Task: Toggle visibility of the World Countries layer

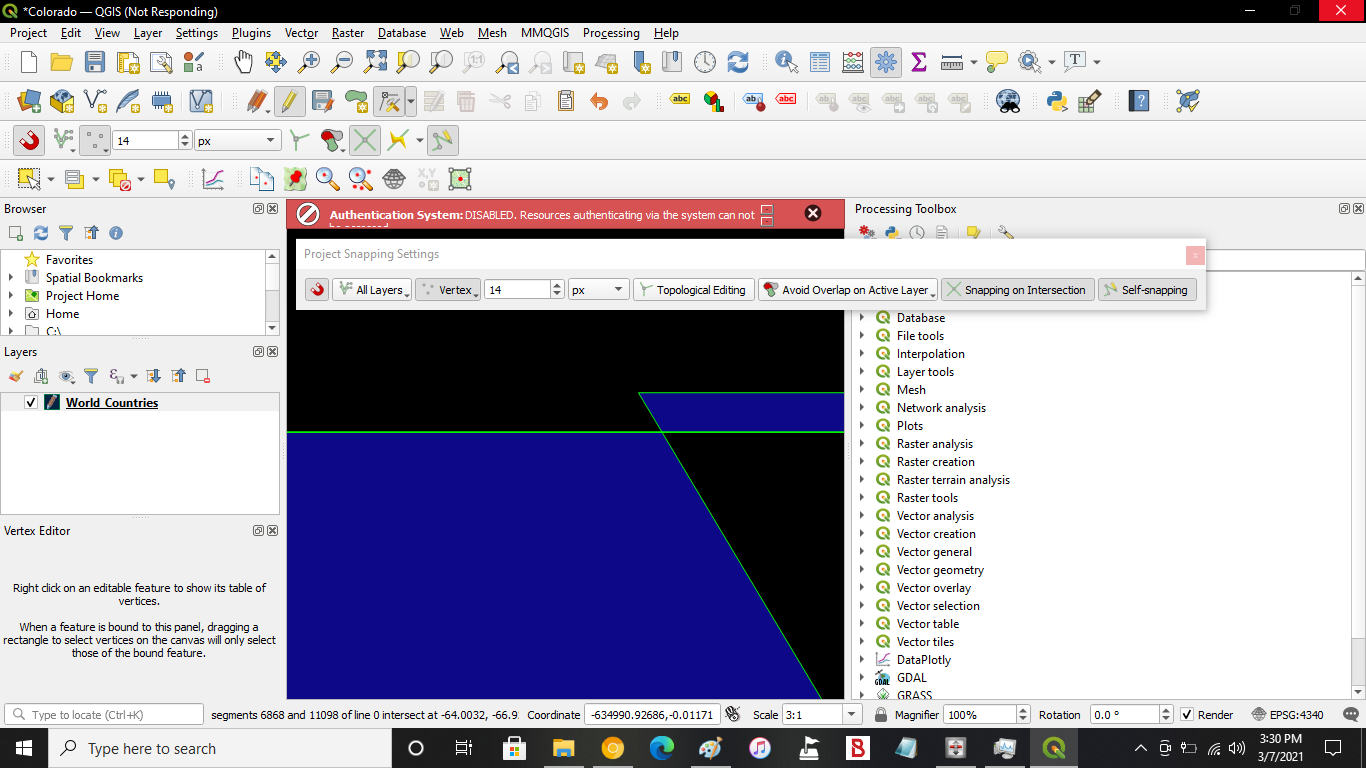Action: (31, 402)
